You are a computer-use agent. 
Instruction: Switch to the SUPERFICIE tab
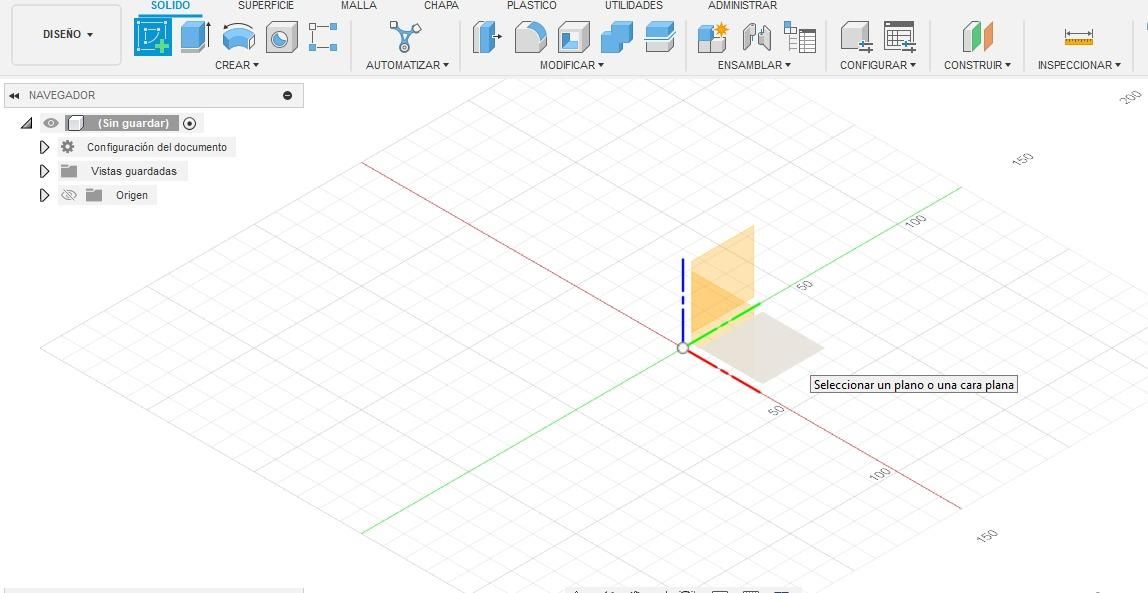pos(266,6)
